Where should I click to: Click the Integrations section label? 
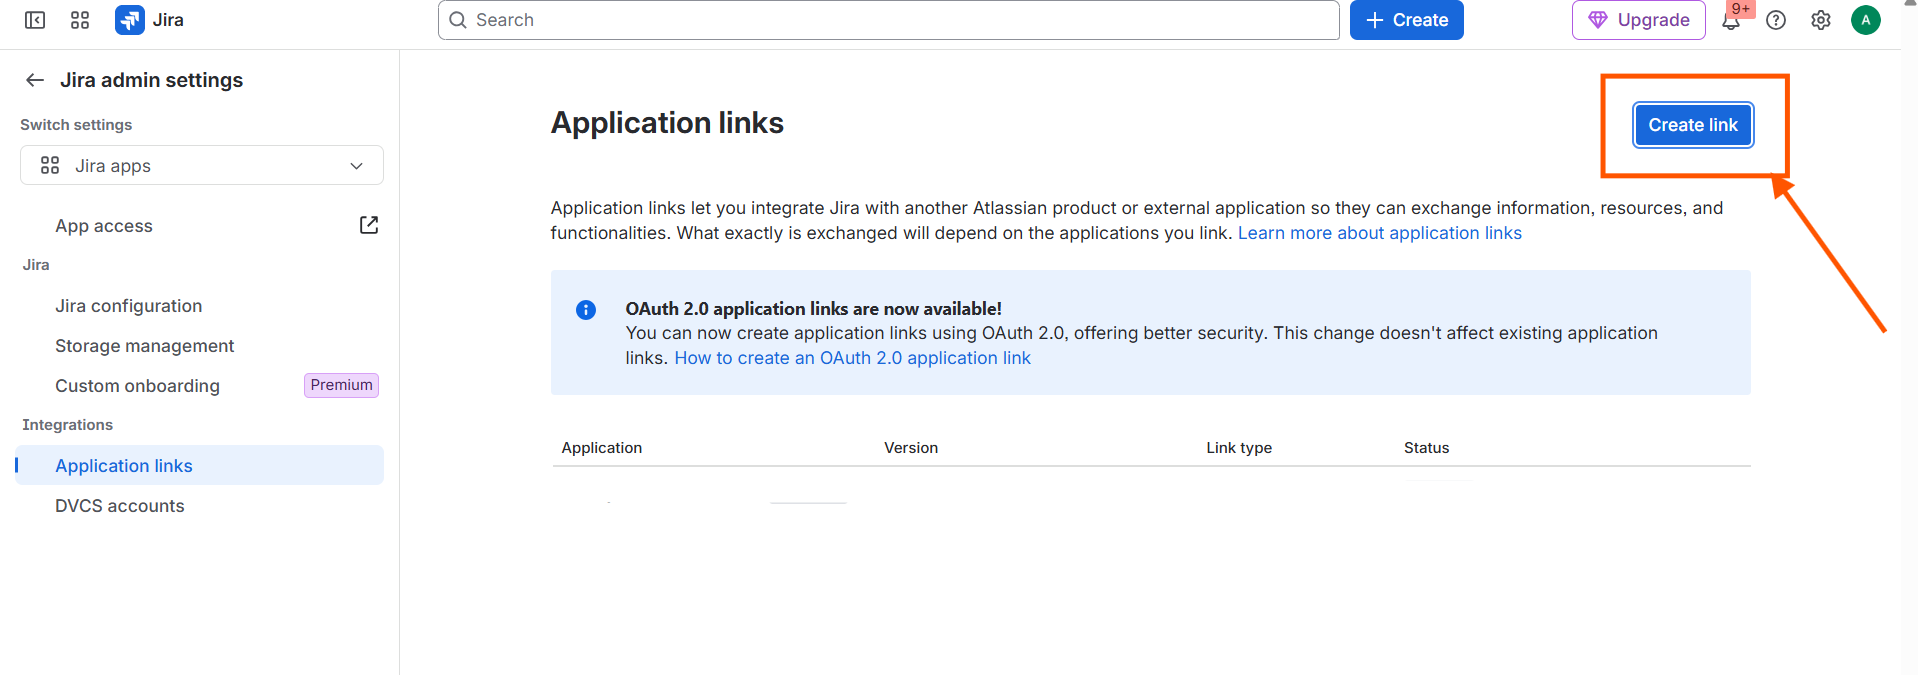[68, 425]
